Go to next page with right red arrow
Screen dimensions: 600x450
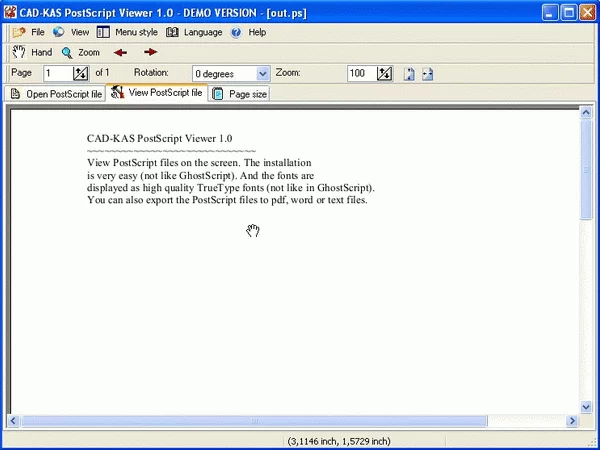150,52
